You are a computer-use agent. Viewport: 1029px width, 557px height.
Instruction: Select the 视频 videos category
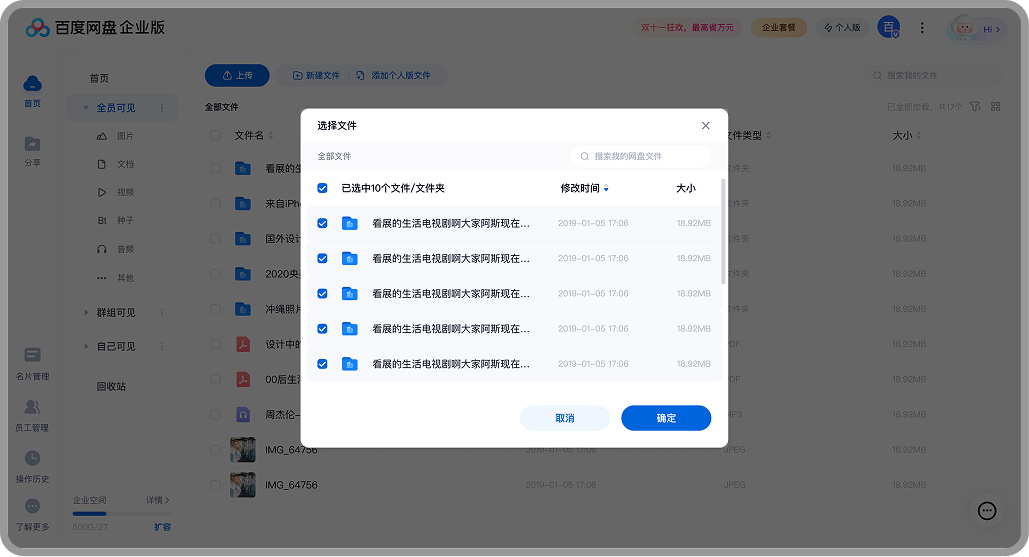pyautogui.click(x=116, y=192)
